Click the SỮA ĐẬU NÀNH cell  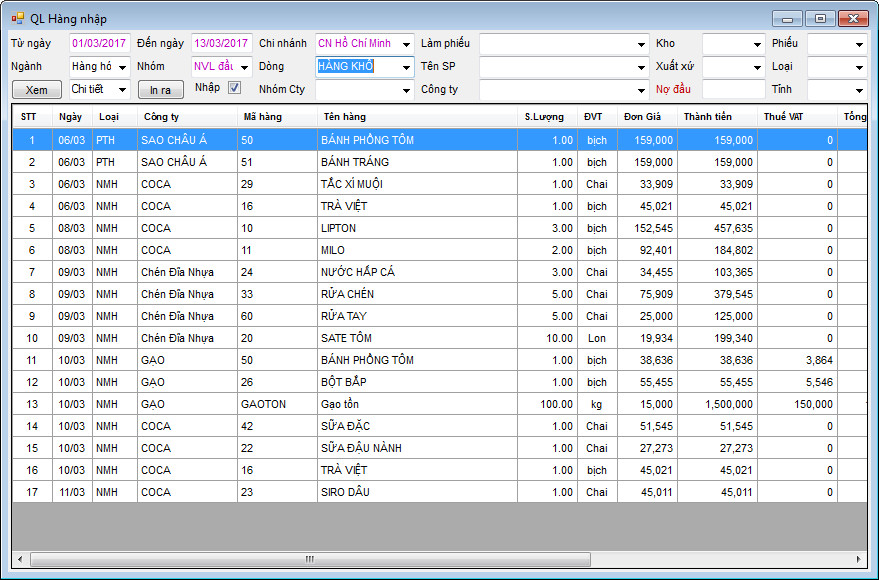(x=417, y=448)
